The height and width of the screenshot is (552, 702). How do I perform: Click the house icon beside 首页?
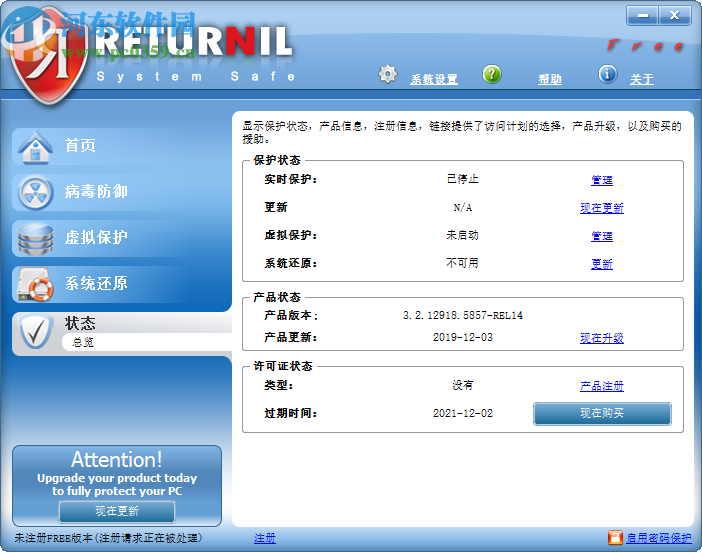click(35, 146)
